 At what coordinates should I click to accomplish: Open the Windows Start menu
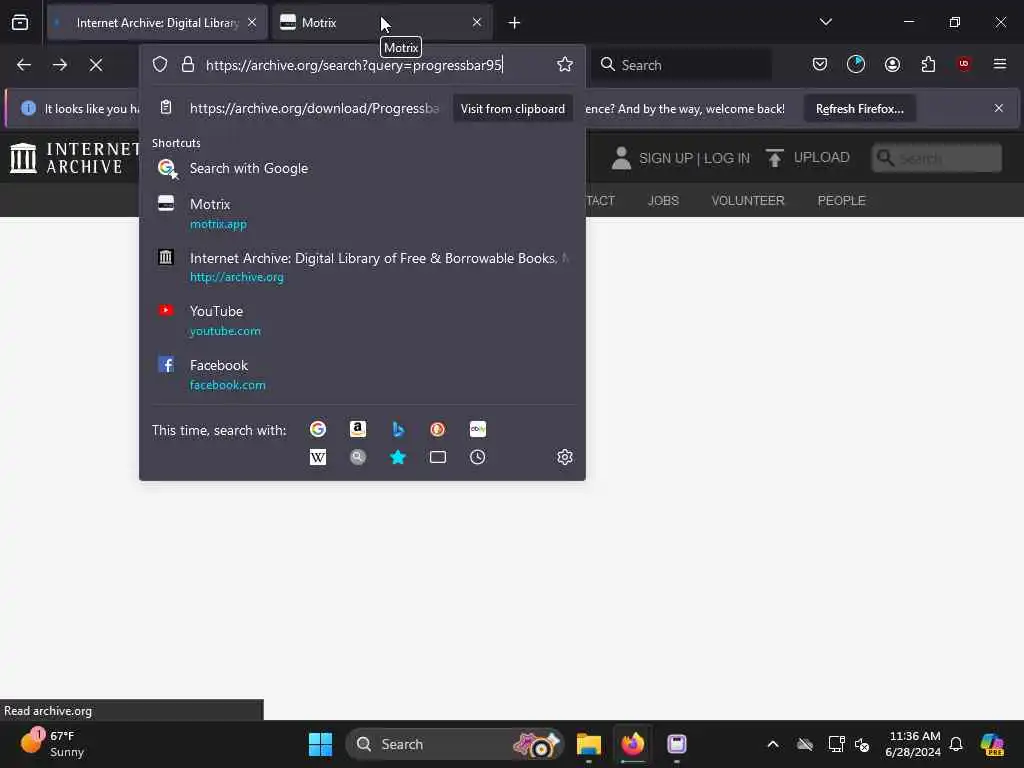(x=320, y=744)
